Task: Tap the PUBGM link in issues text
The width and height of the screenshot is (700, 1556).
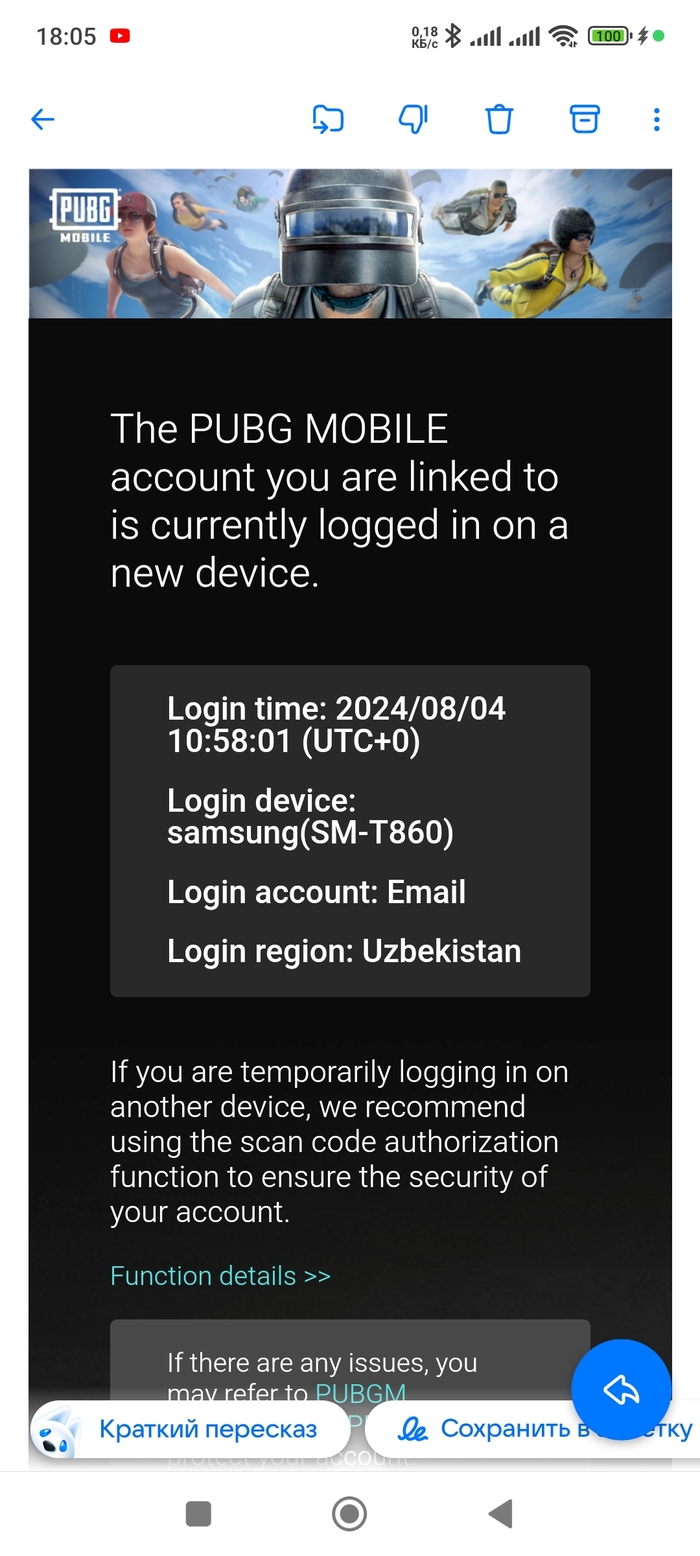Action: pyautogui.click(x=361, y=1393)
